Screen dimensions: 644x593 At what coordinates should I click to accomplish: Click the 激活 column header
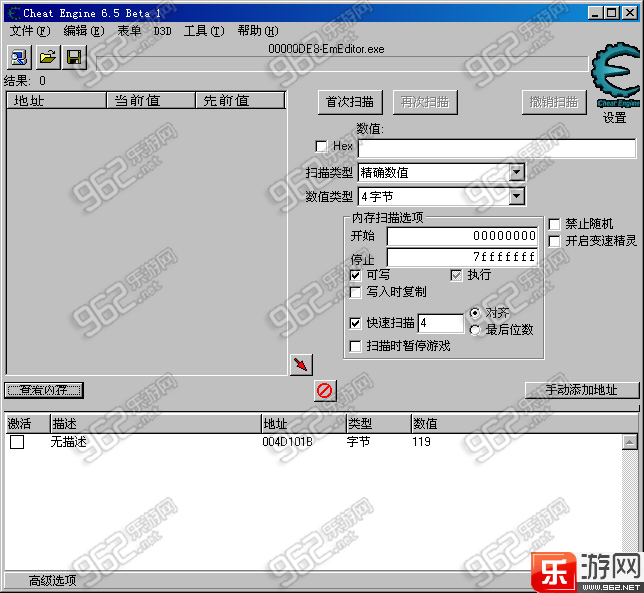coord(28,424)
